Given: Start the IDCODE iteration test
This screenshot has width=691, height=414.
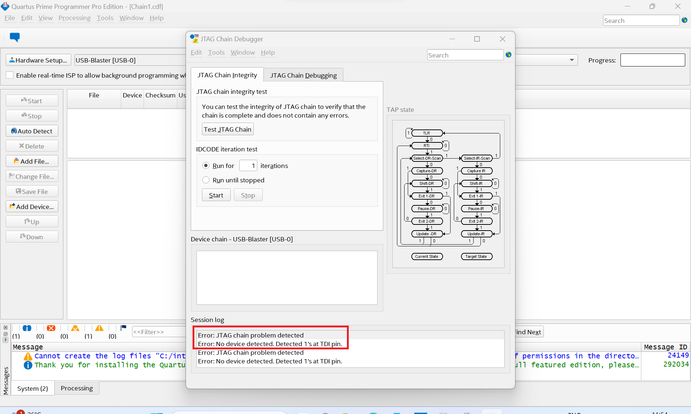Looking at the screenshot, I should coord(216,195).
